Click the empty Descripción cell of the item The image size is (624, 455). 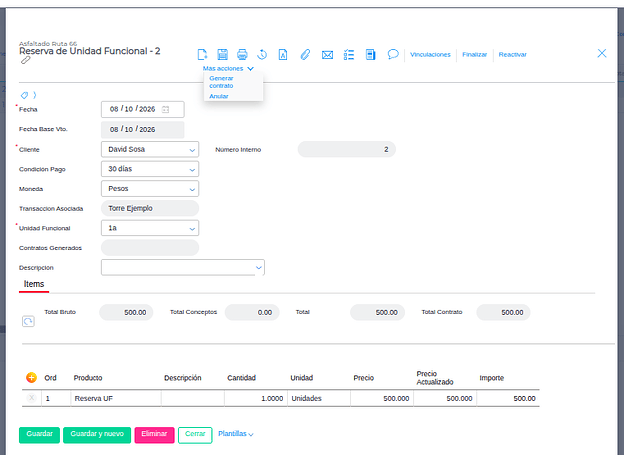[x=193, y=398]
